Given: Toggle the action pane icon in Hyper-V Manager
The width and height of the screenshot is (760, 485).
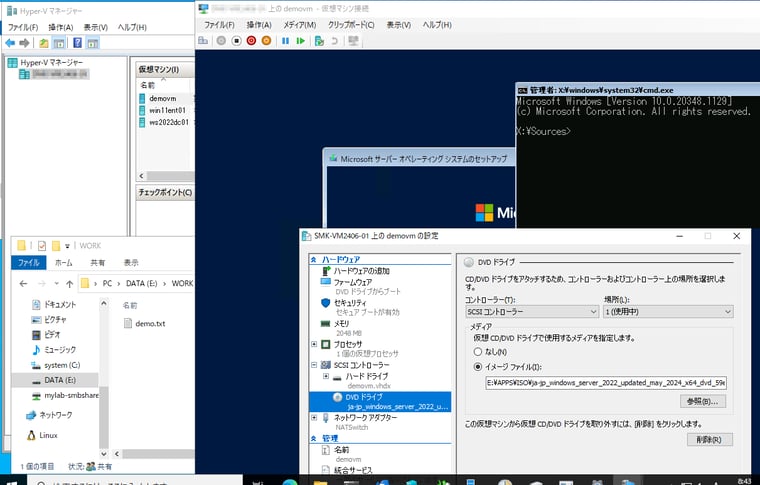Looking at the screenshot, I should pos(93,43).
